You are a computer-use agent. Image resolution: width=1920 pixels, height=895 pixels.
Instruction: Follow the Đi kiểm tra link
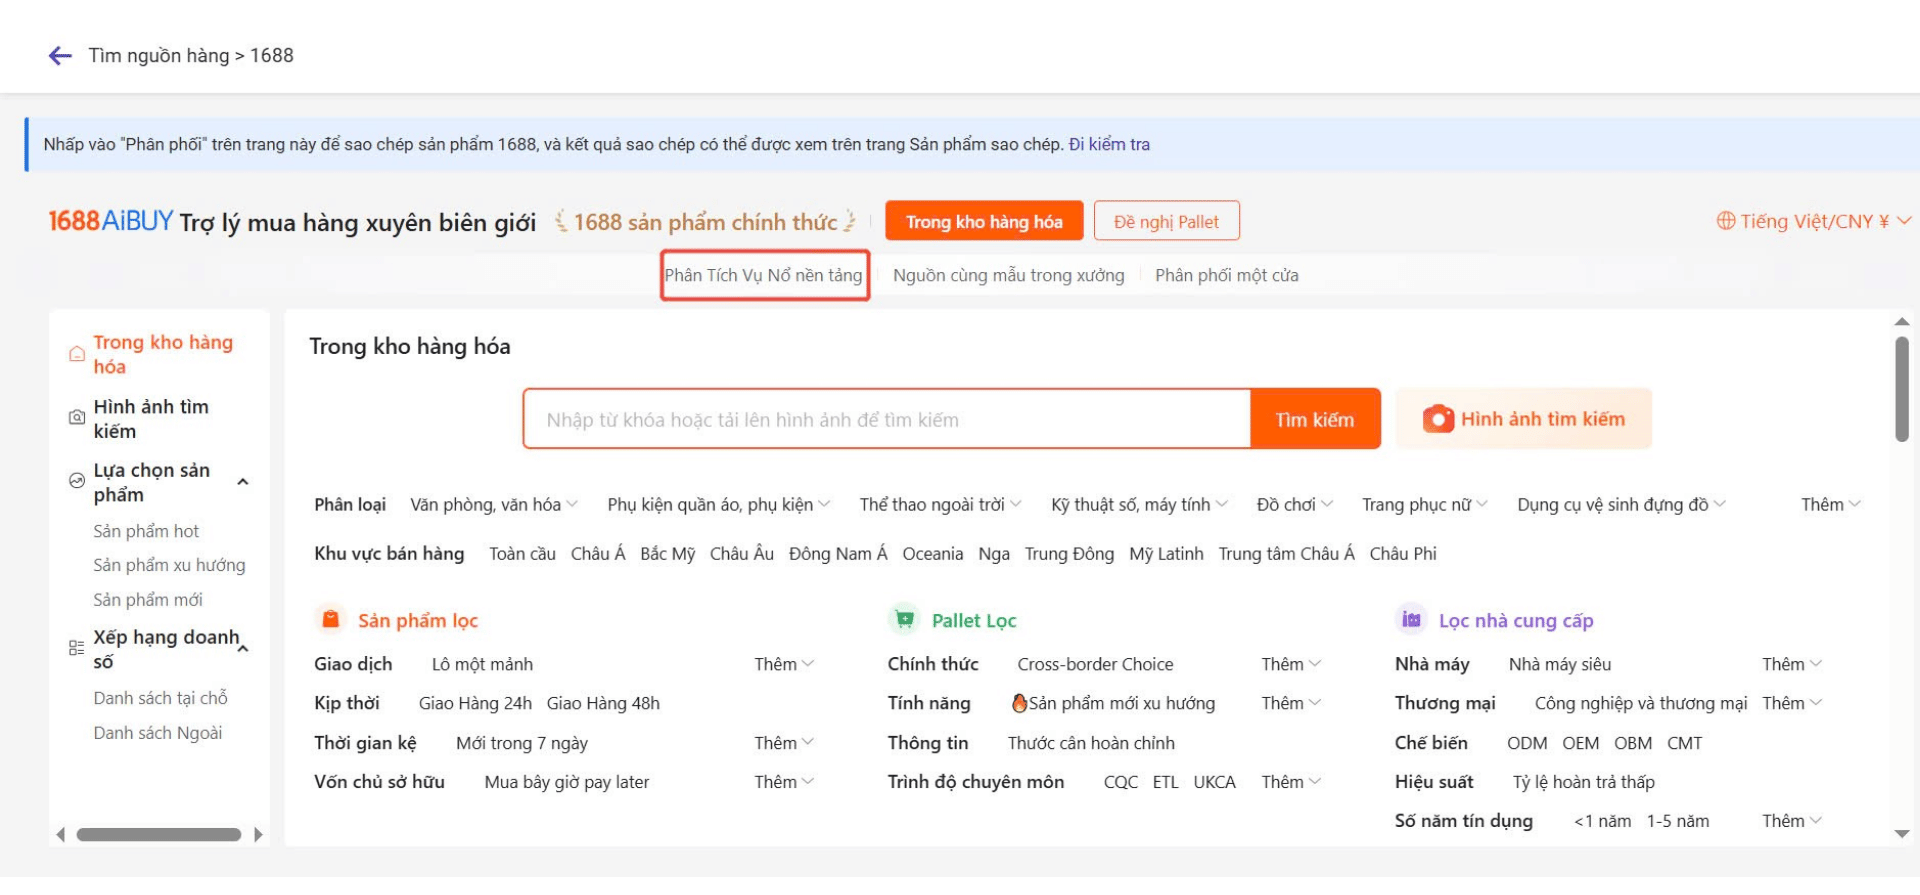(1109, 144)
